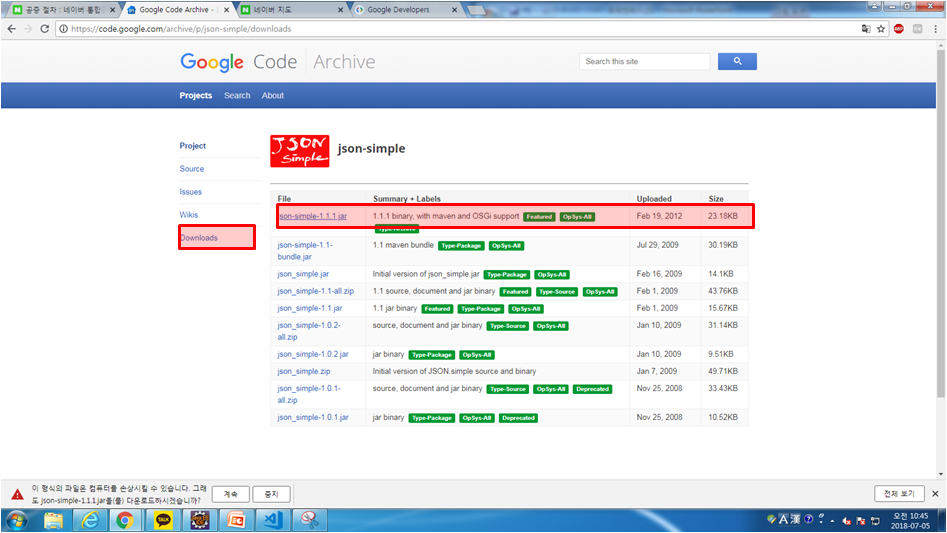Bookmark page with the star icon
947x533 pixels.
tap(881, 28)
